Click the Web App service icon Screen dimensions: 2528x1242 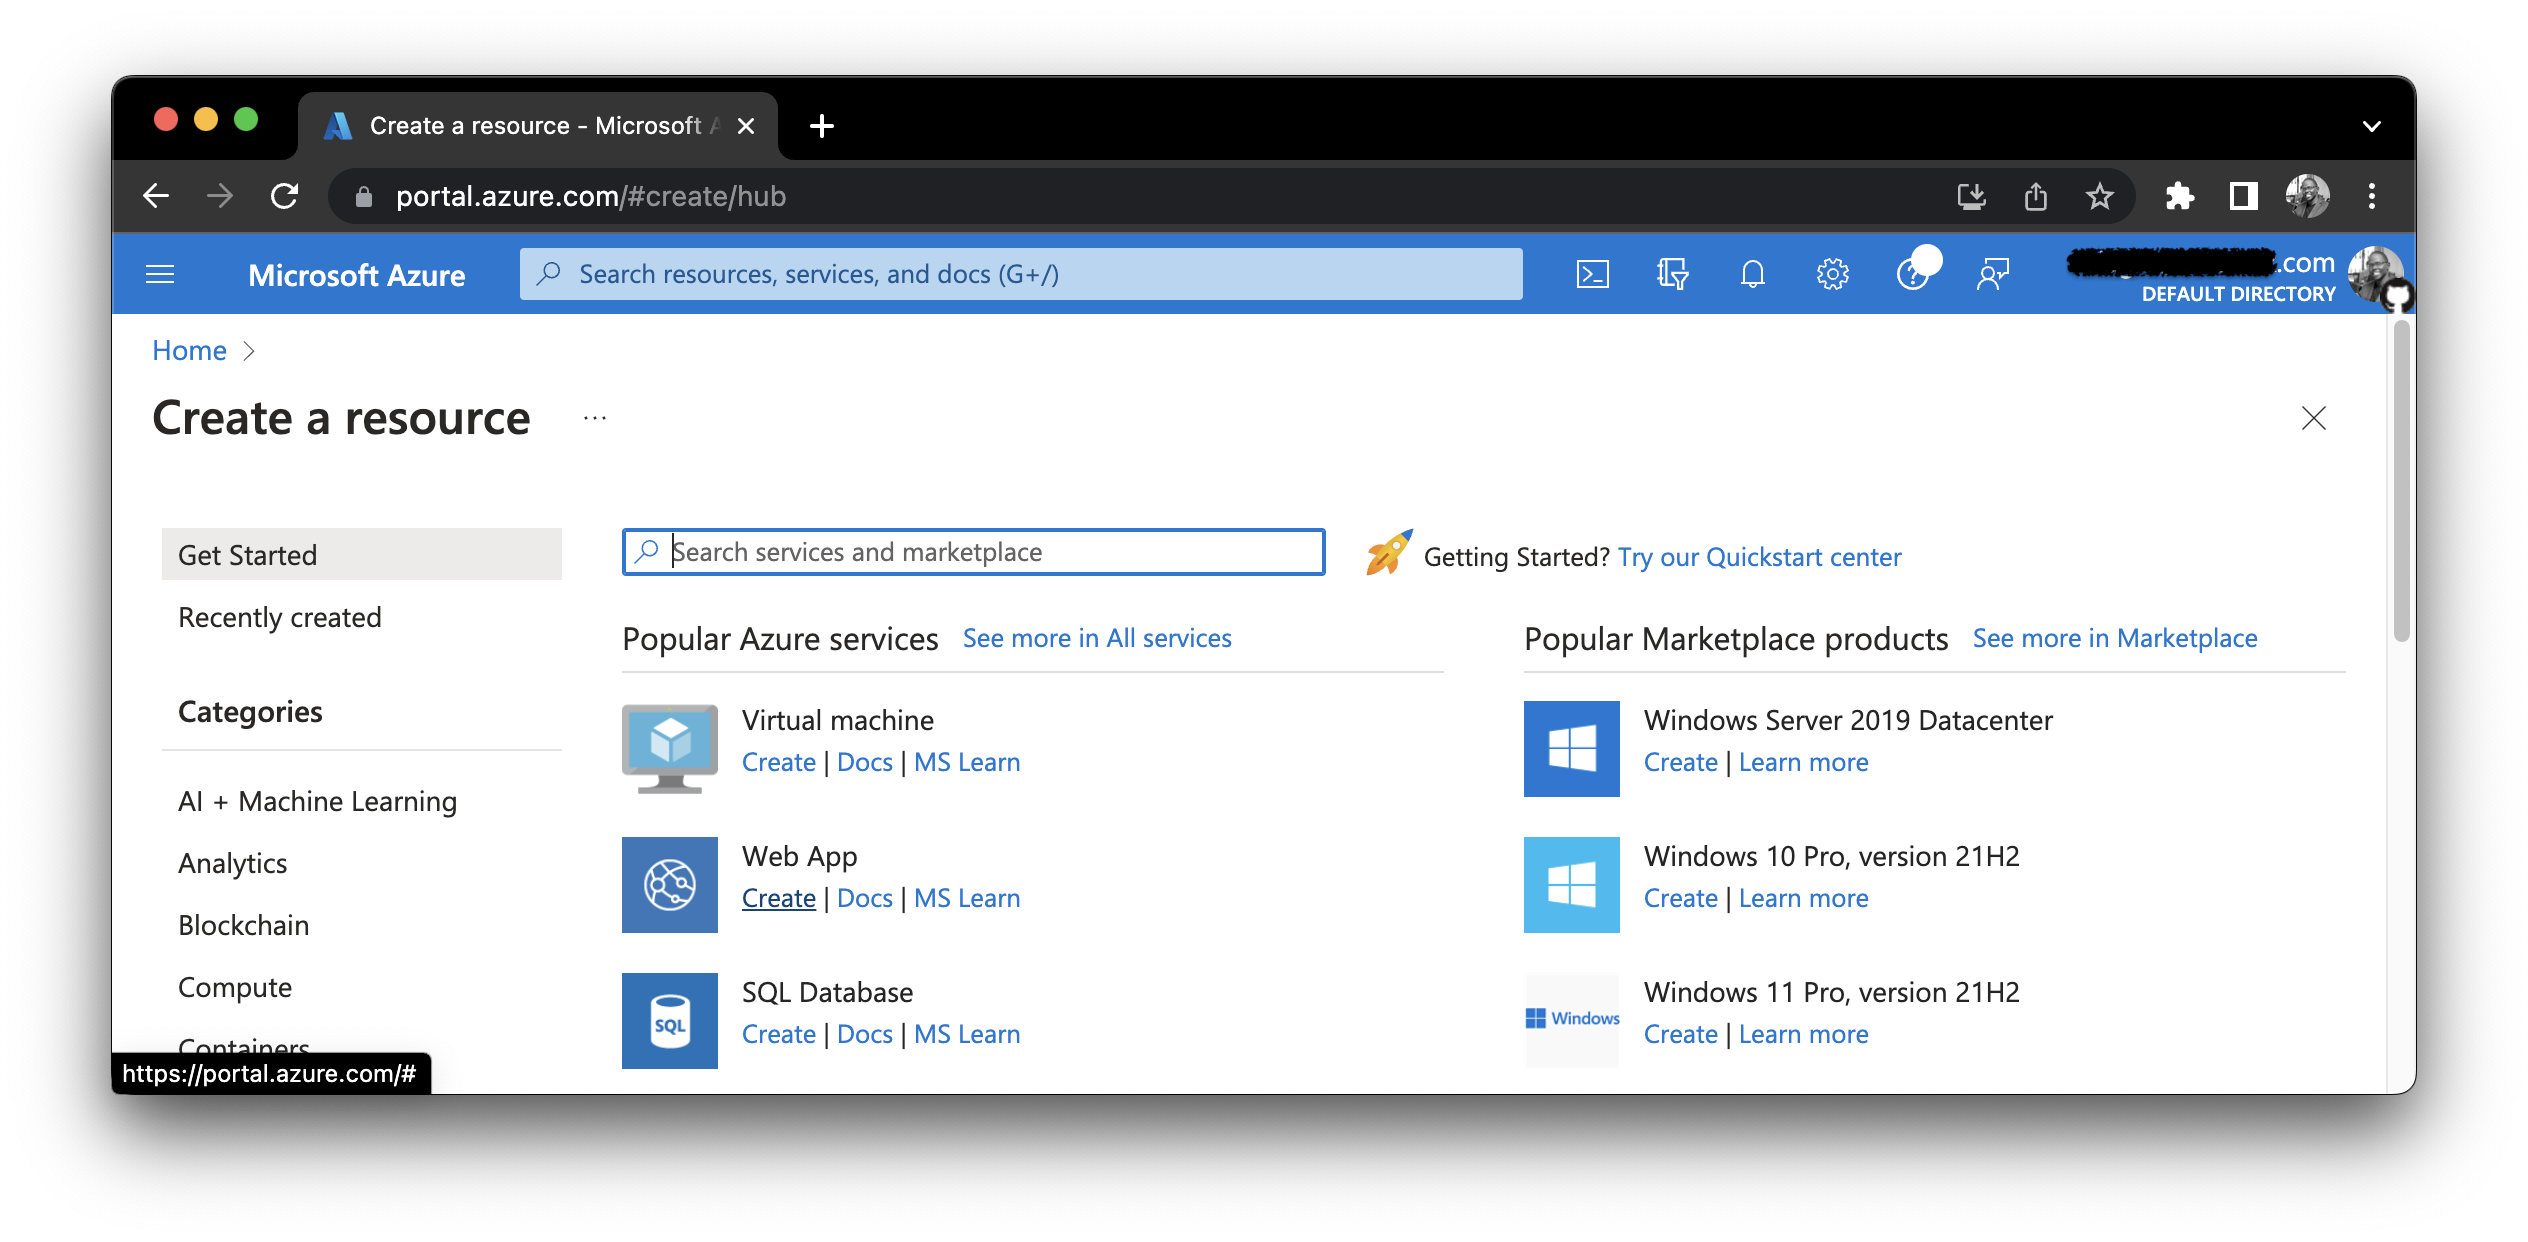pos(670,885)
